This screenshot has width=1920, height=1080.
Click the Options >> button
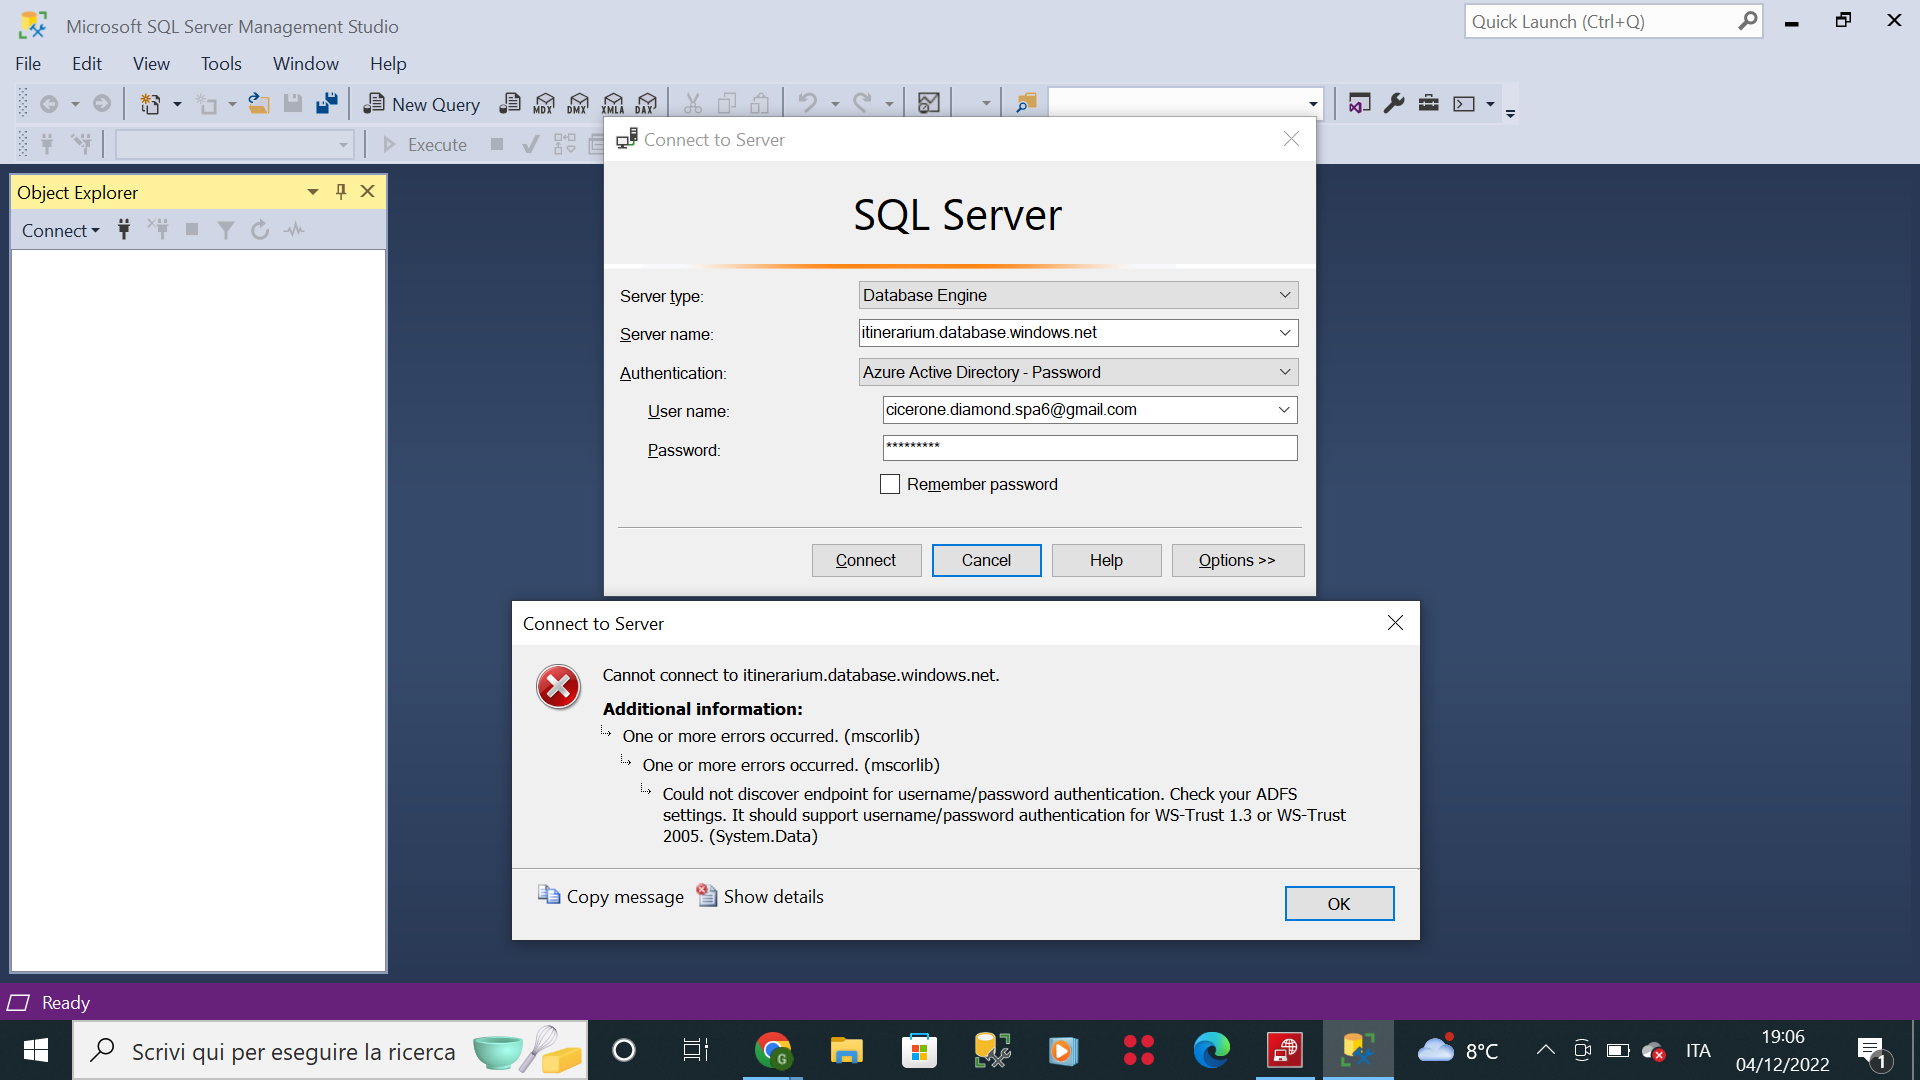tap(1237, 560)
